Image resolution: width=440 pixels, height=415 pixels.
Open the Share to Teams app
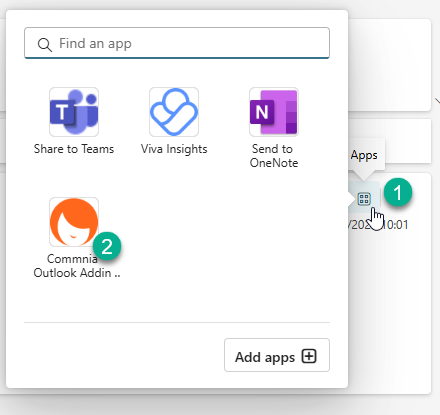click(x=74, y=112)
